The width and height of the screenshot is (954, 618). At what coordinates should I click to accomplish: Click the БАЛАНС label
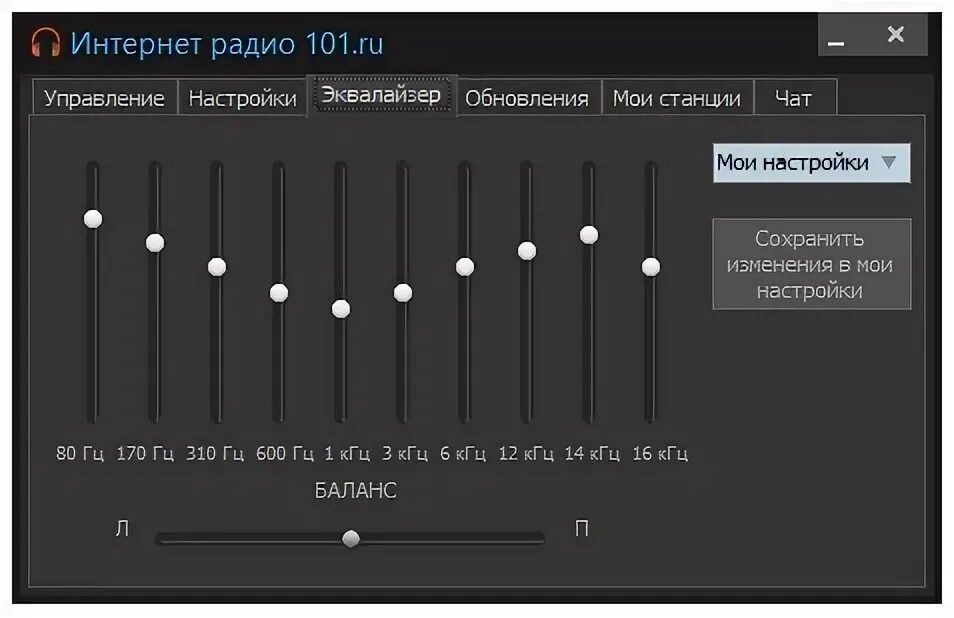(x=355, y=490)
